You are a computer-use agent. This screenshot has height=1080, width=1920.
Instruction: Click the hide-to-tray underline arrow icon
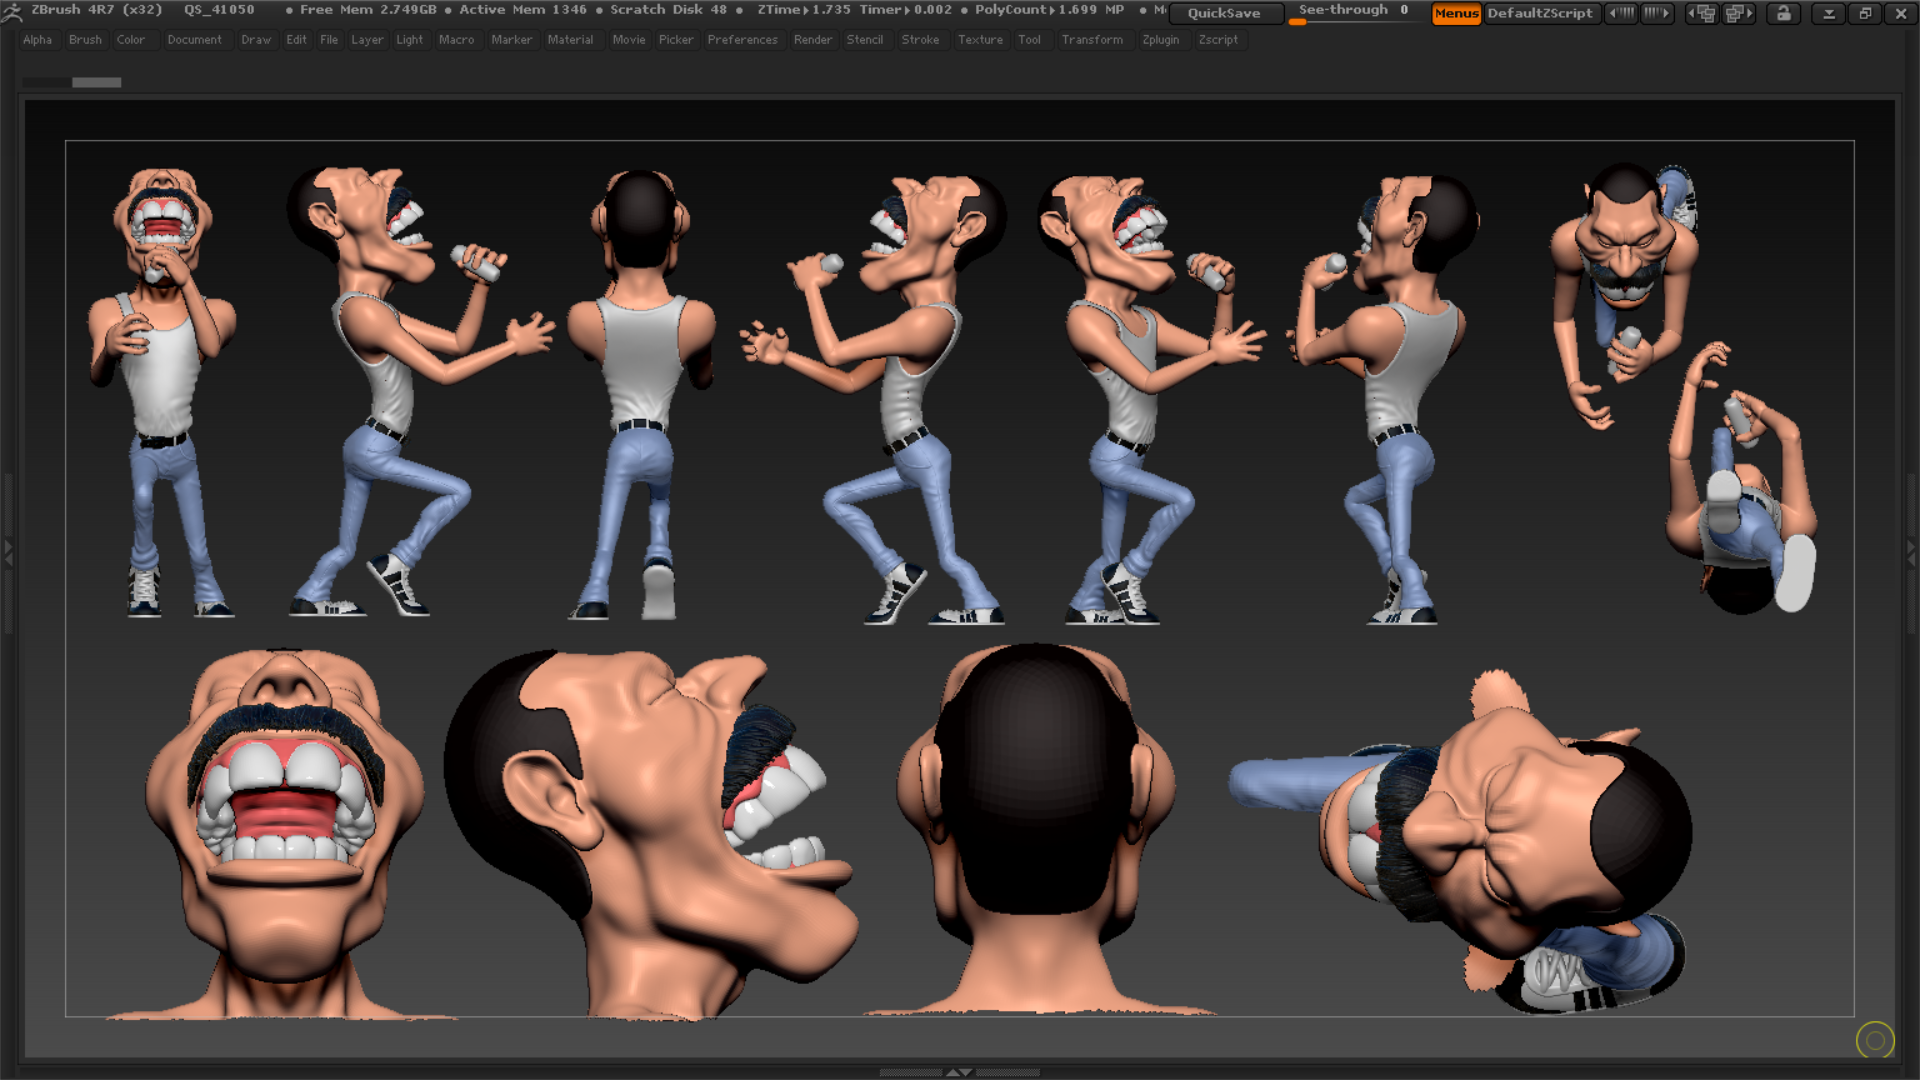coord(1828,13)
